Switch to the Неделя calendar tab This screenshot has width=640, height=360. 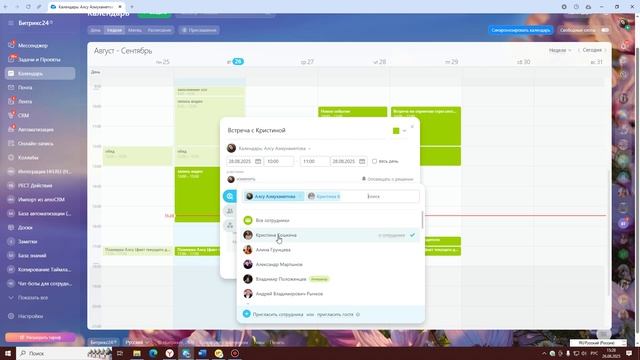[114, 30]
